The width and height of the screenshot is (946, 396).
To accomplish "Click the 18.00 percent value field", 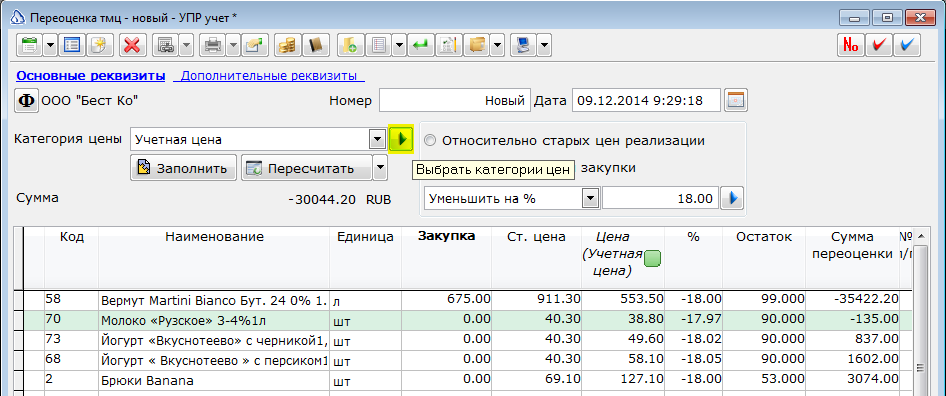I will [661, 198].
